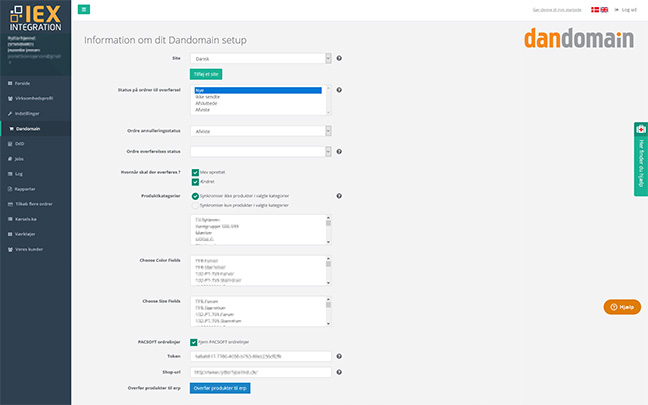Click the Log ud exit icon
This screenshot has height=405, width=648.
coord(617,10)
